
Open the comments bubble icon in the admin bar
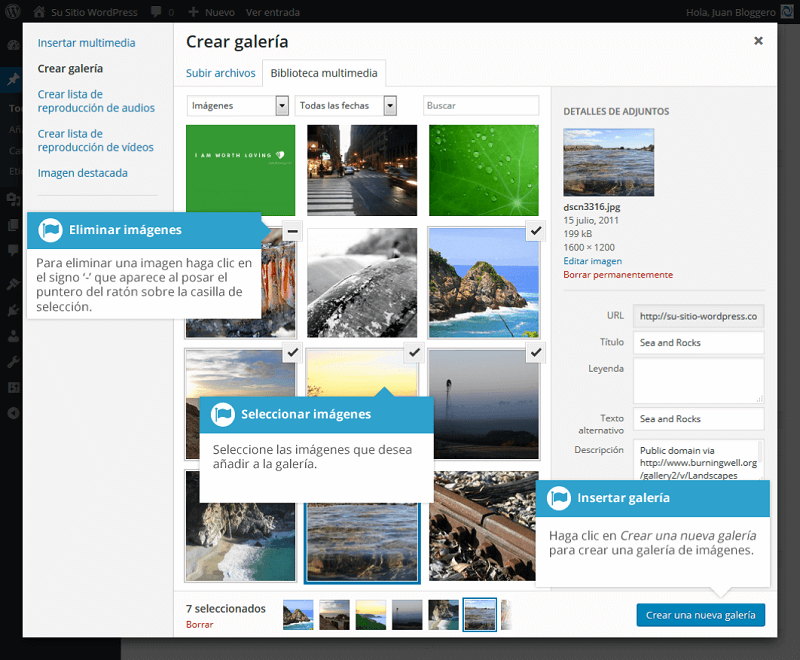coord(156,12)
